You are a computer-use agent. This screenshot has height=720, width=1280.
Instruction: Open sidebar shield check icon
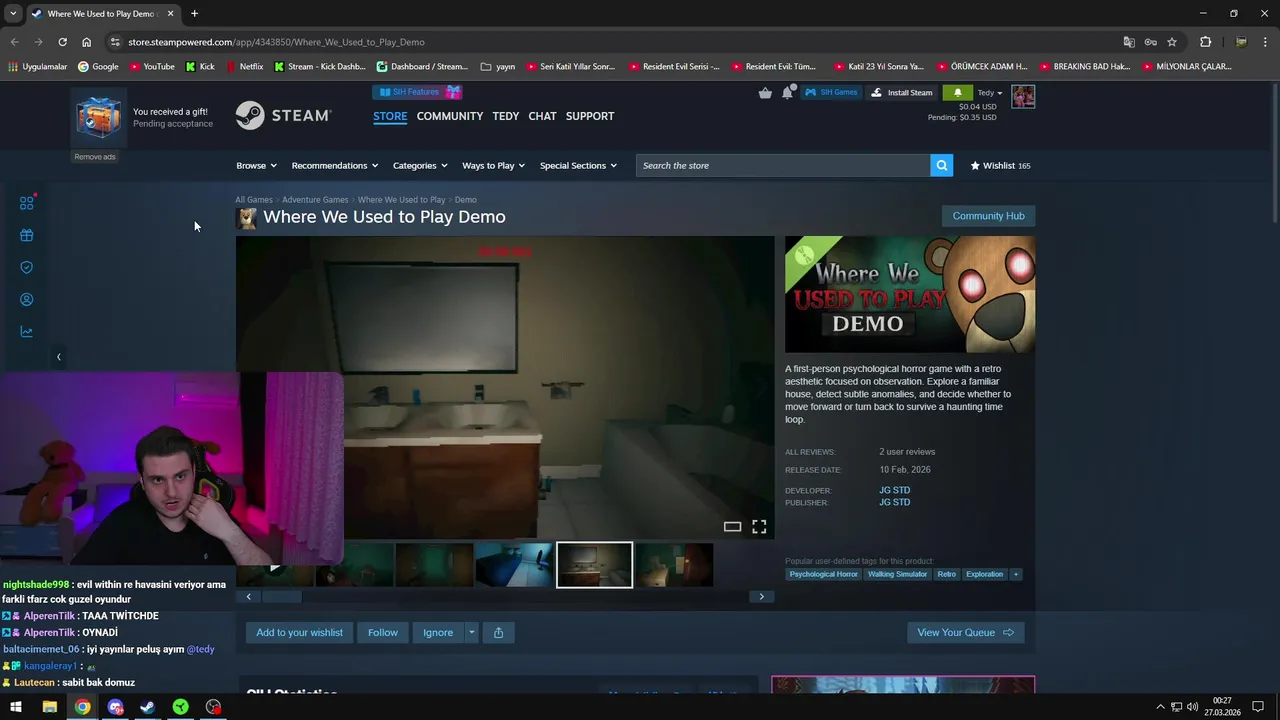[27, 267]
